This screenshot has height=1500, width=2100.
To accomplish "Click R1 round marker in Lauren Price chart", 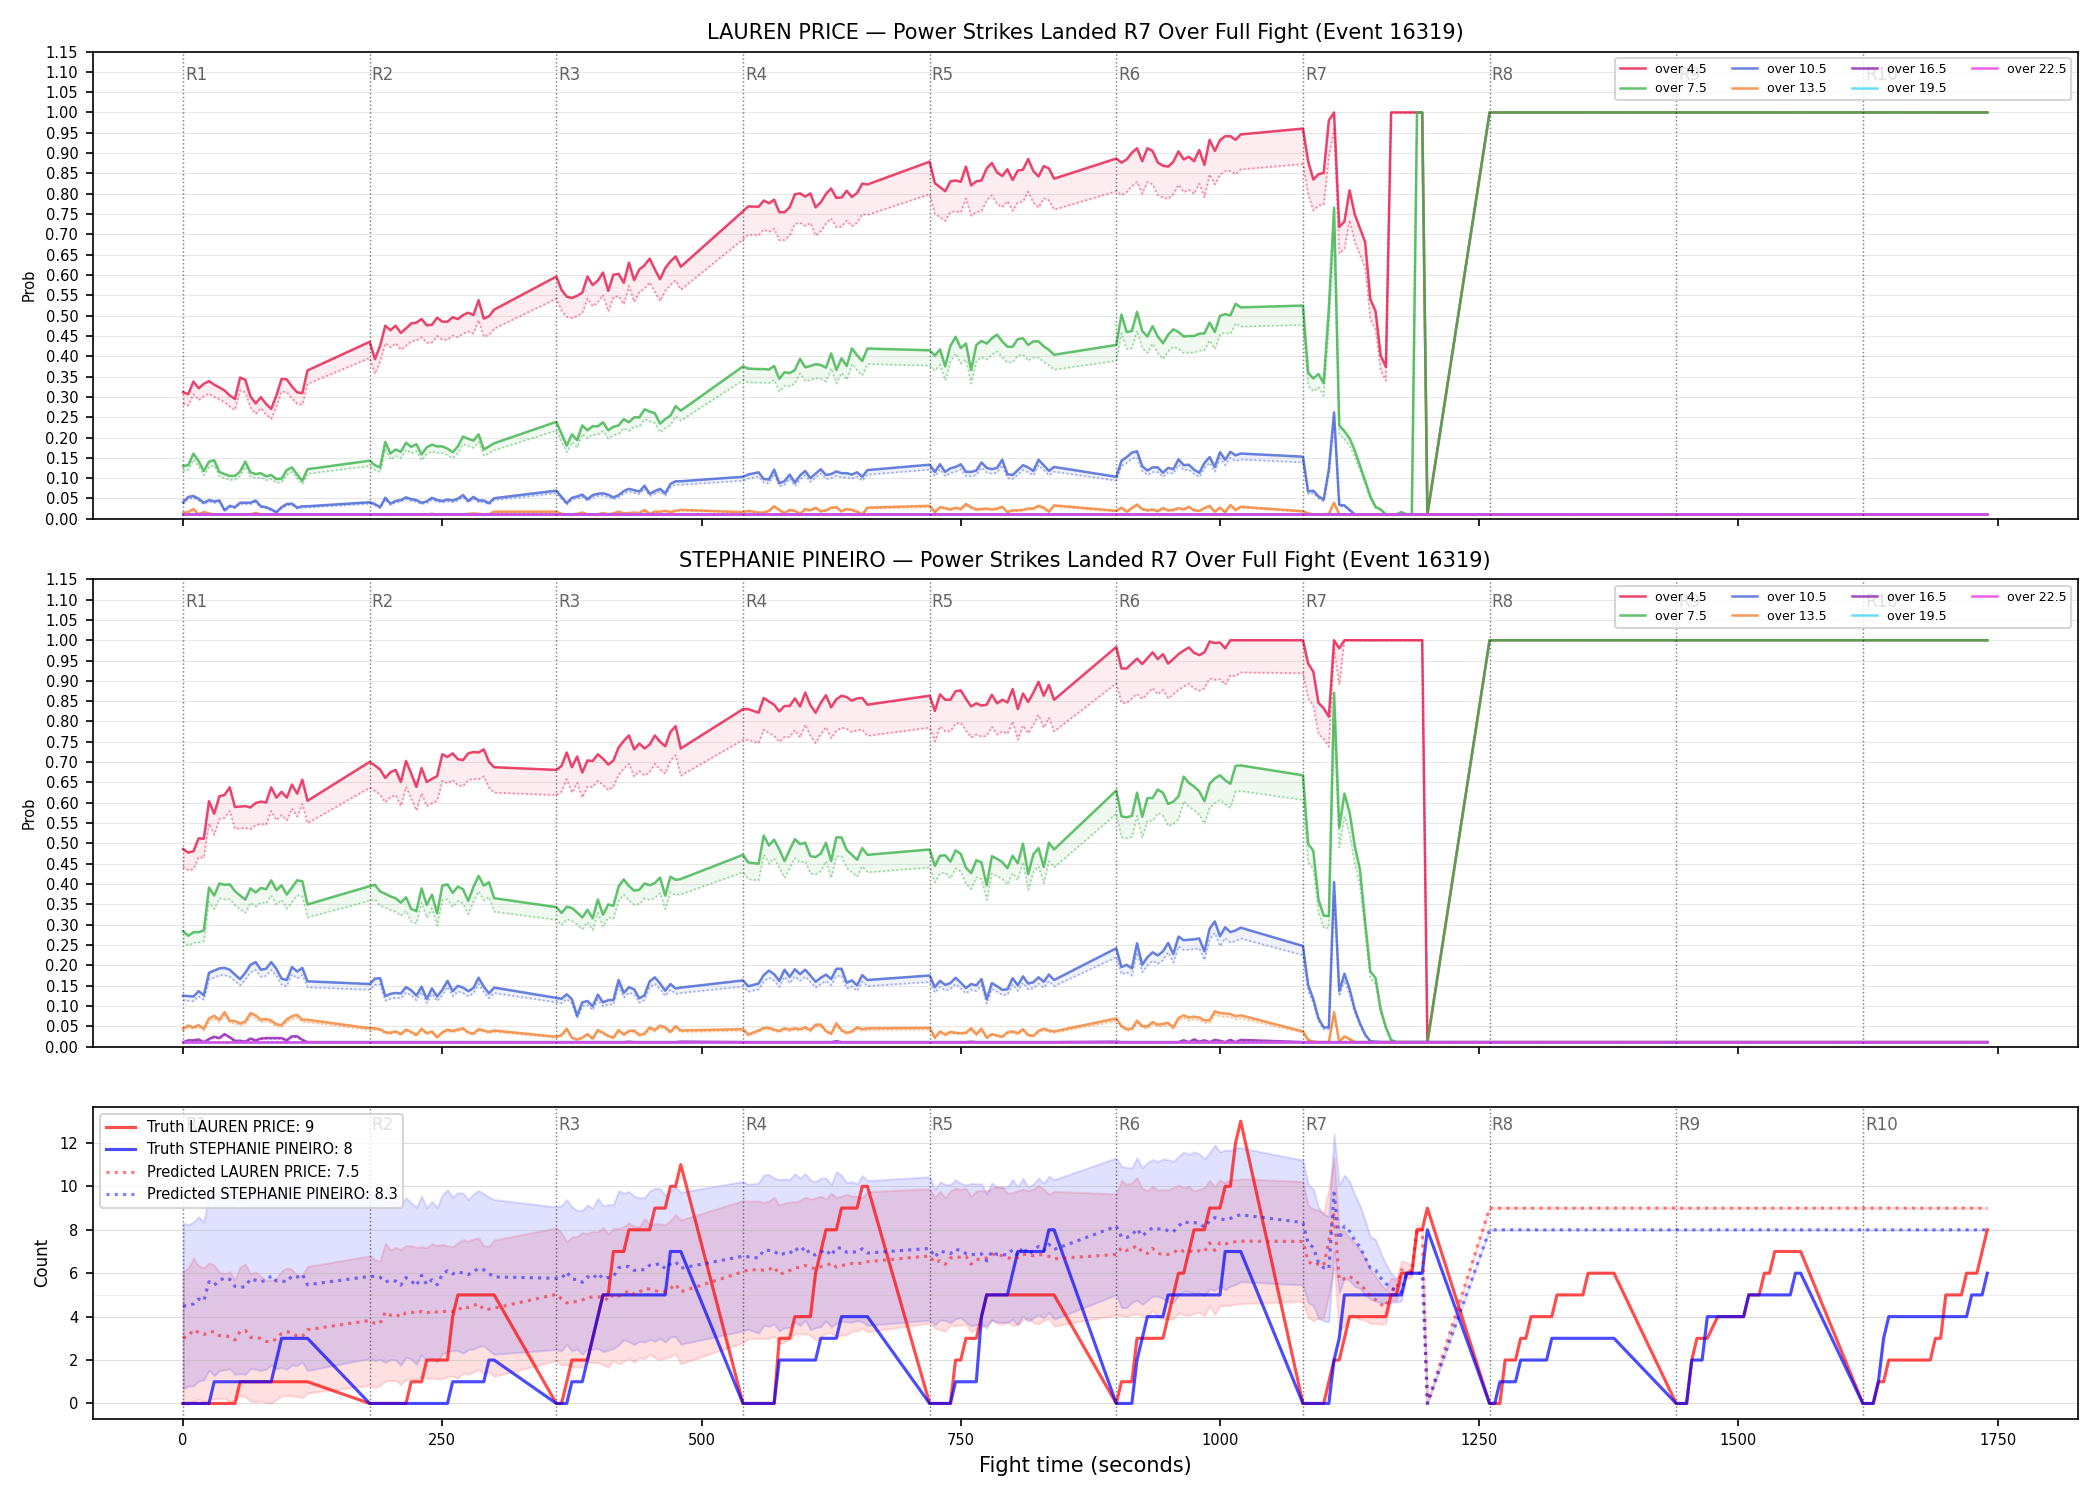I will point(196,74).
